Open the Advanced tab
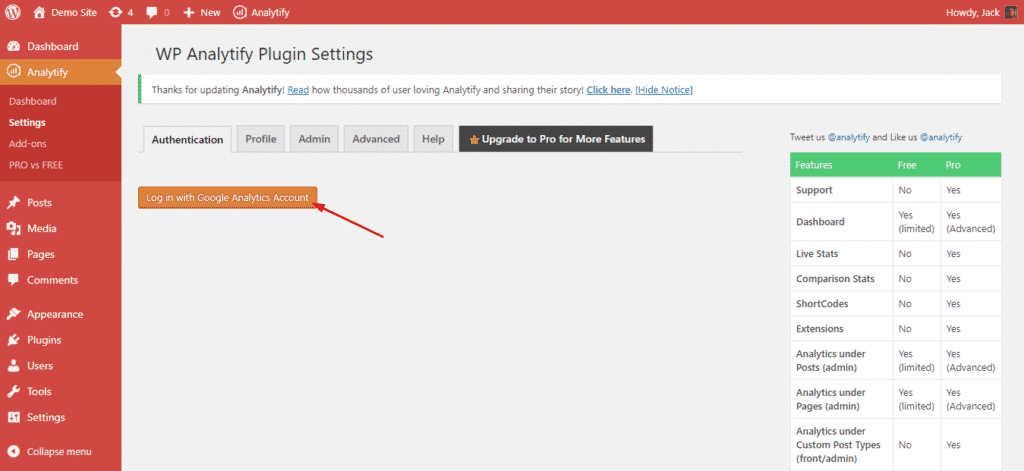This screenshot has height=471, width=1024. pyautogui.click(x=376, y=139)
